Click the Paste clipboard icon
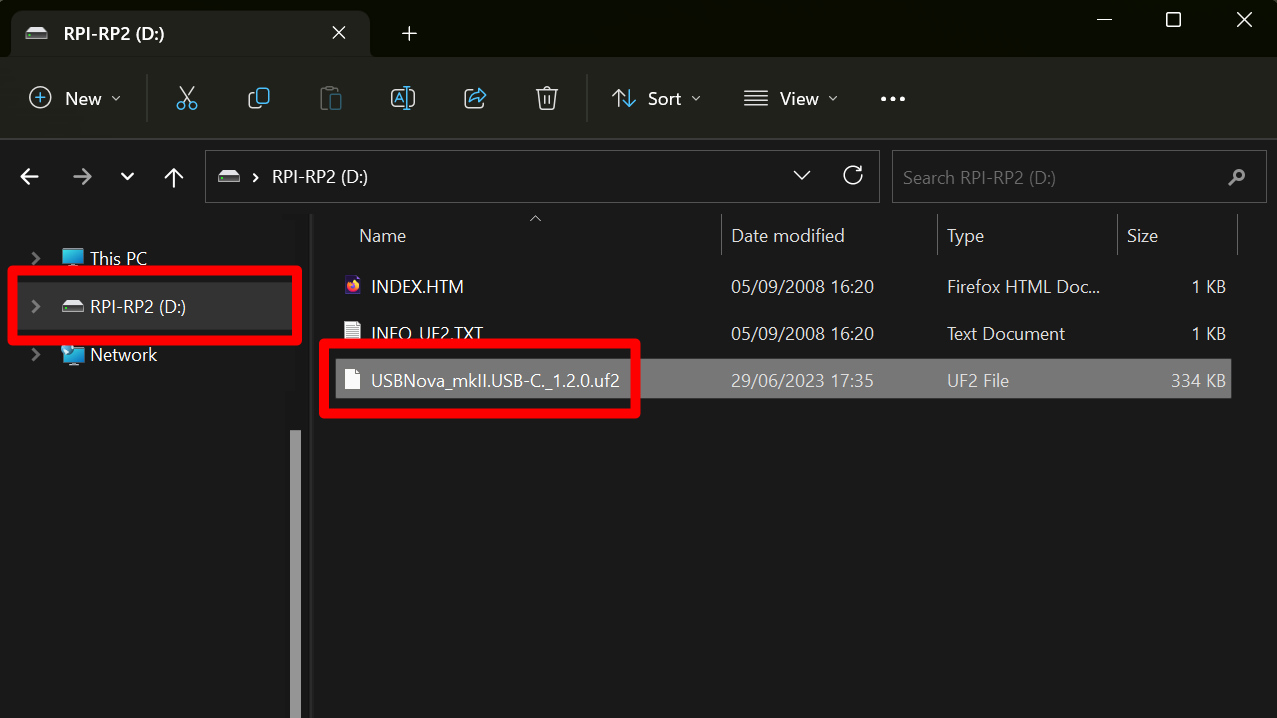Viewport: 1277px width, 718px height. (331, 98)
